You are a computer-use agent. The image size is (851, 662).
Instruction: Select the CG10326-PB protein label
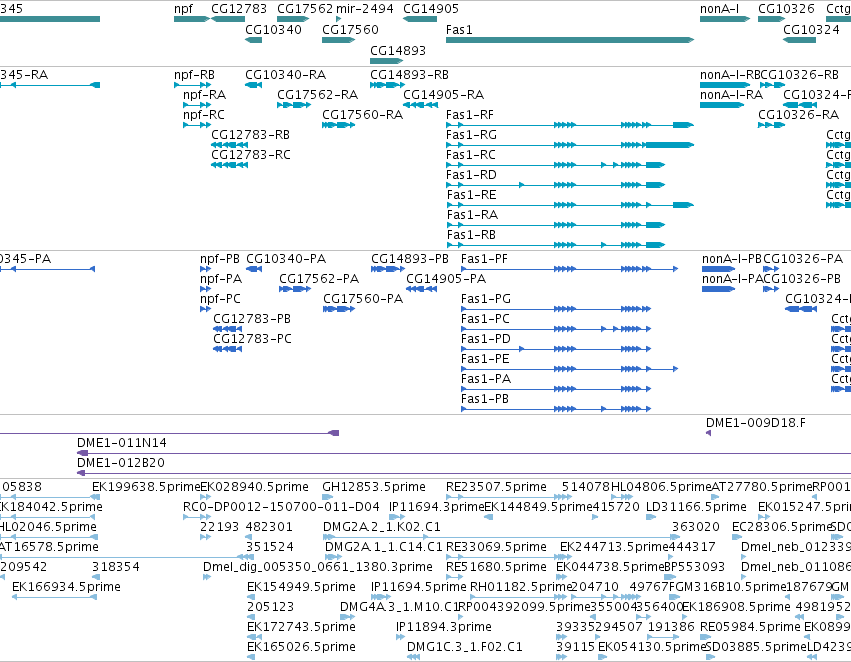tap(802, 279)
